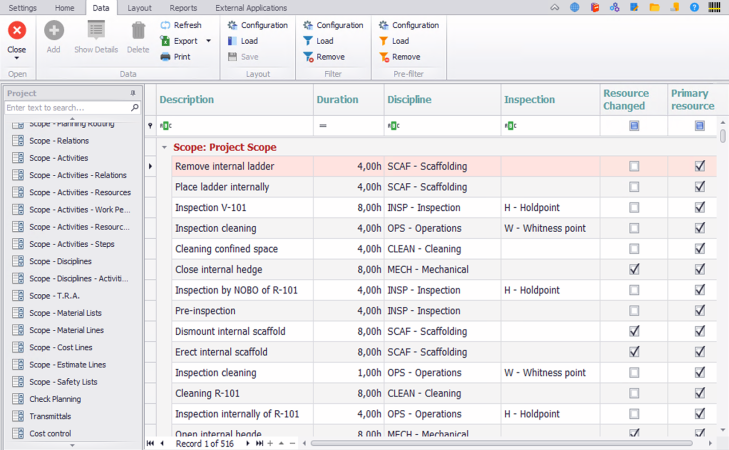Click the Print icon in the ribbon
The width and height of the screenshot is (729, 450).
coord(166,57)
